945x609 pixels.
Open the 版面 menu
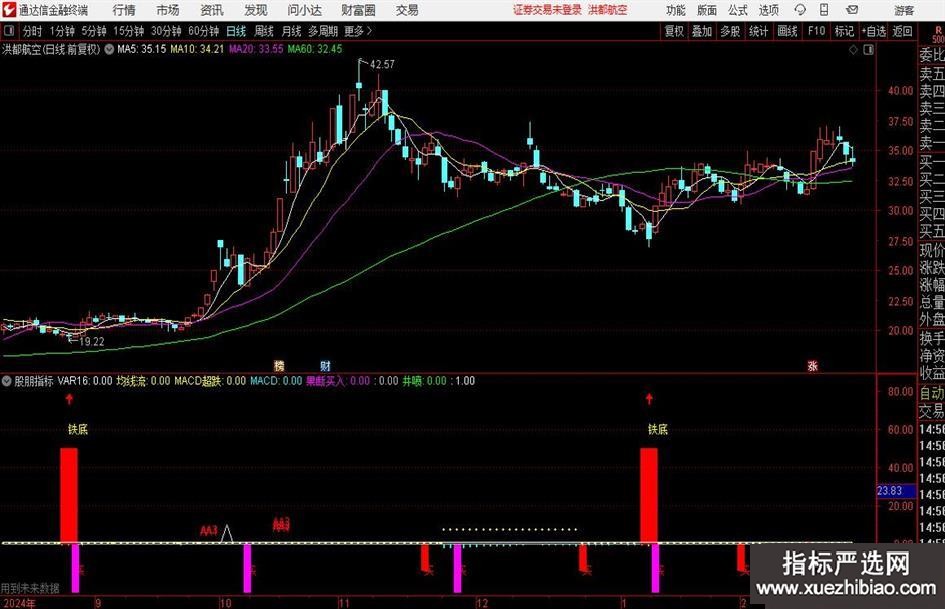707,10
